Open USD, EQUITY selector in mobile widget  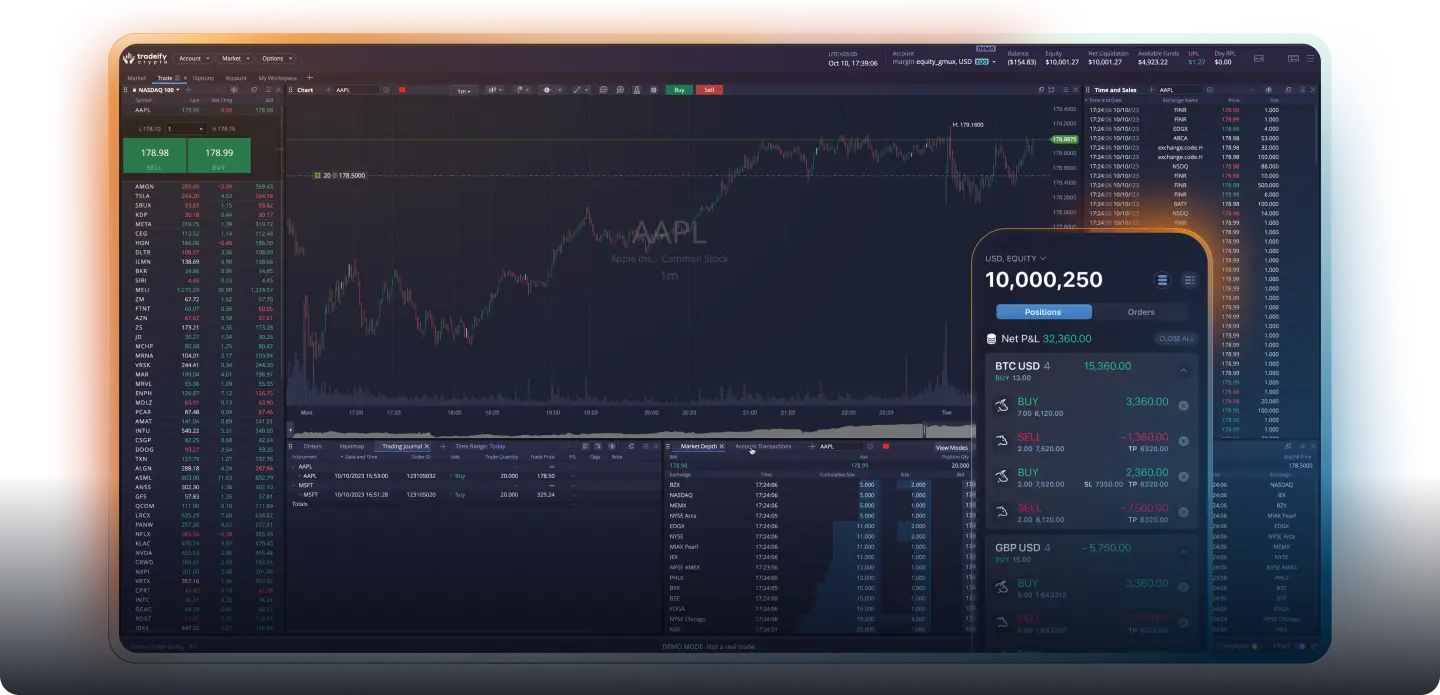click(x=1016, y=258)
